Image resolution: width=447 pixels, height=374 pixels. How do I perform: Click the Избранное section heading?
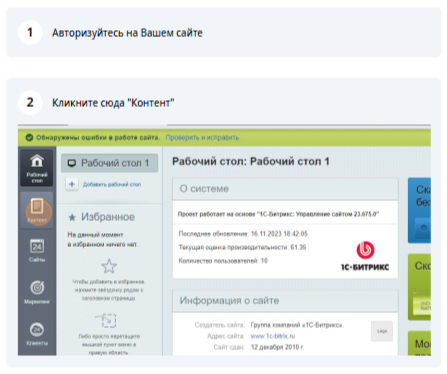tap(108, 217)
